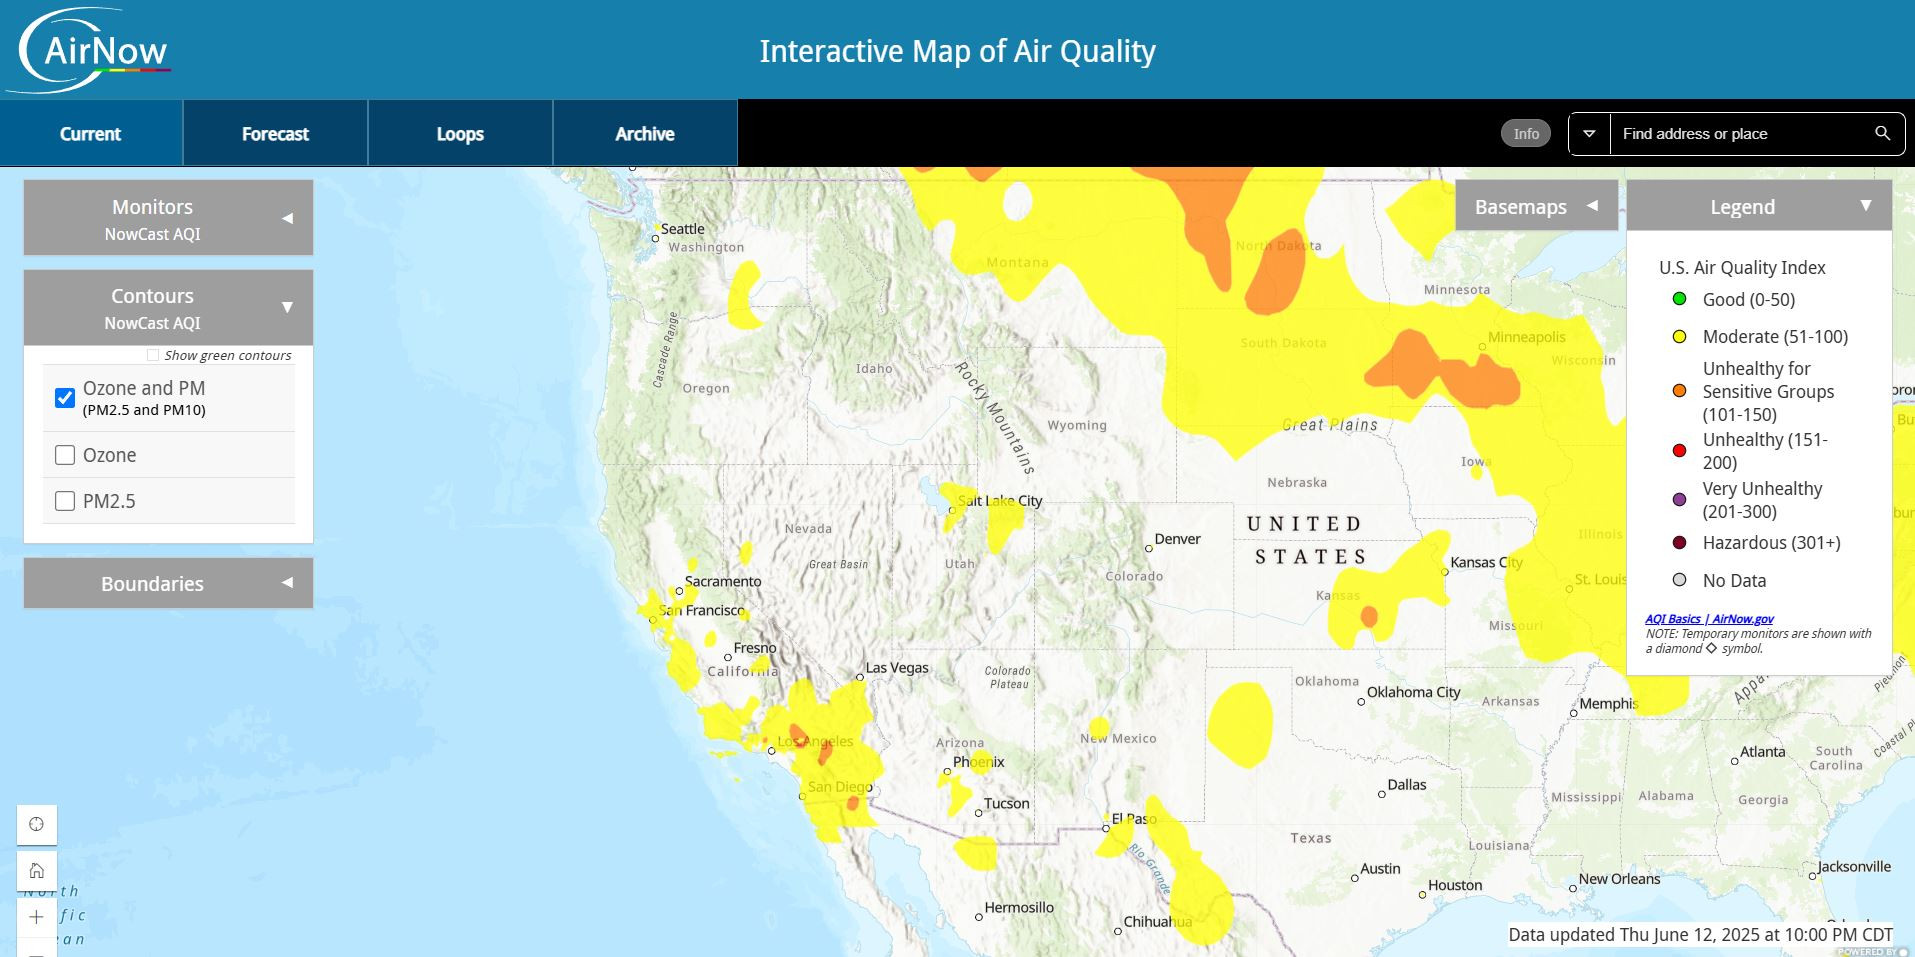Click the No Data gray legend dot
Screen dimensions: 1915x957
pyautogui.click(x=1680, y=580)
